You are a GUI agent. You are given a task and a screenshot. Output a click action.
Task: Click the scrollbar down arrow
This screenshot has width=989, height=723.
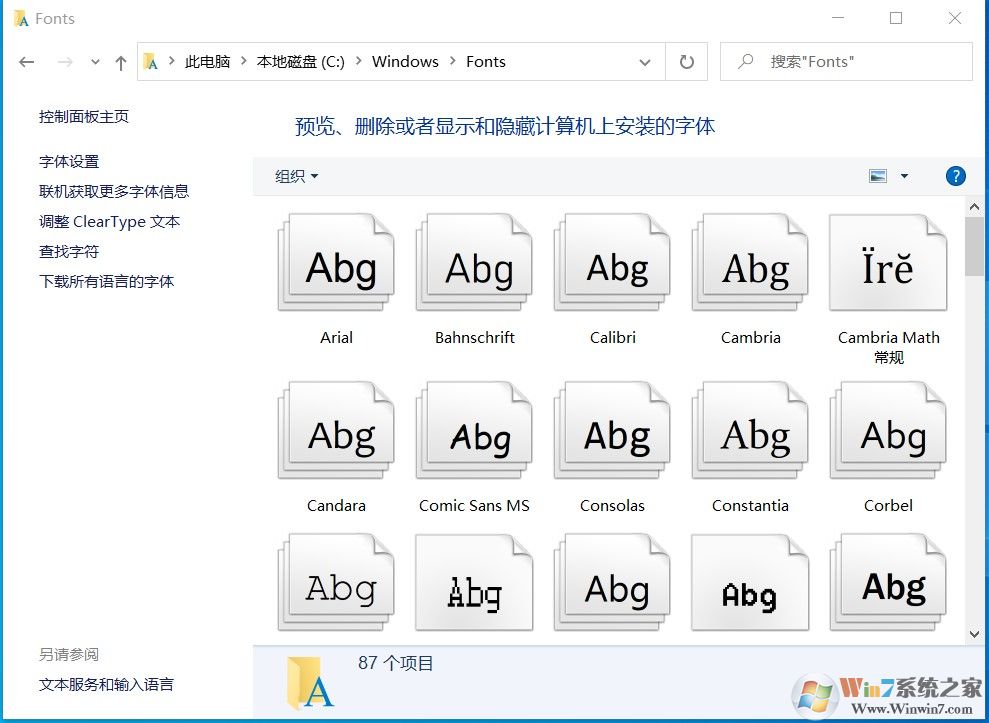coord(975,633)
